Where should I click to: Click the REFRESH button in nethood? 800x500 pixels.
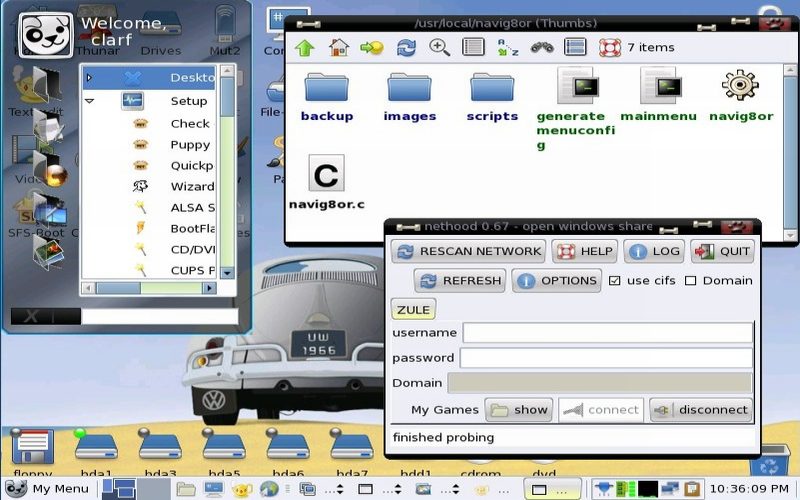[x=460, y=281]
